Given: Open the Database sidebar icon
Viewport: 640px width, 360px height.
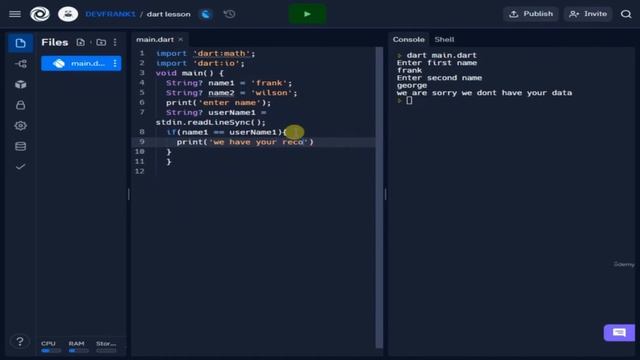Looking at the screenshot, I should tap(20, 146).
